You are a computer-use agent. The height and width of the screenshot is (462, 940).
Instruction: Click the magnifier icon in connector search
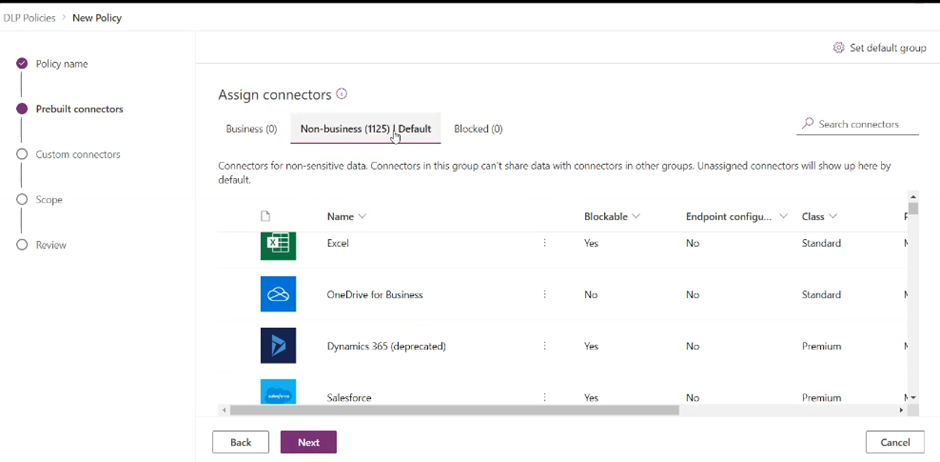pyautogui.click(x=808, y=123)
